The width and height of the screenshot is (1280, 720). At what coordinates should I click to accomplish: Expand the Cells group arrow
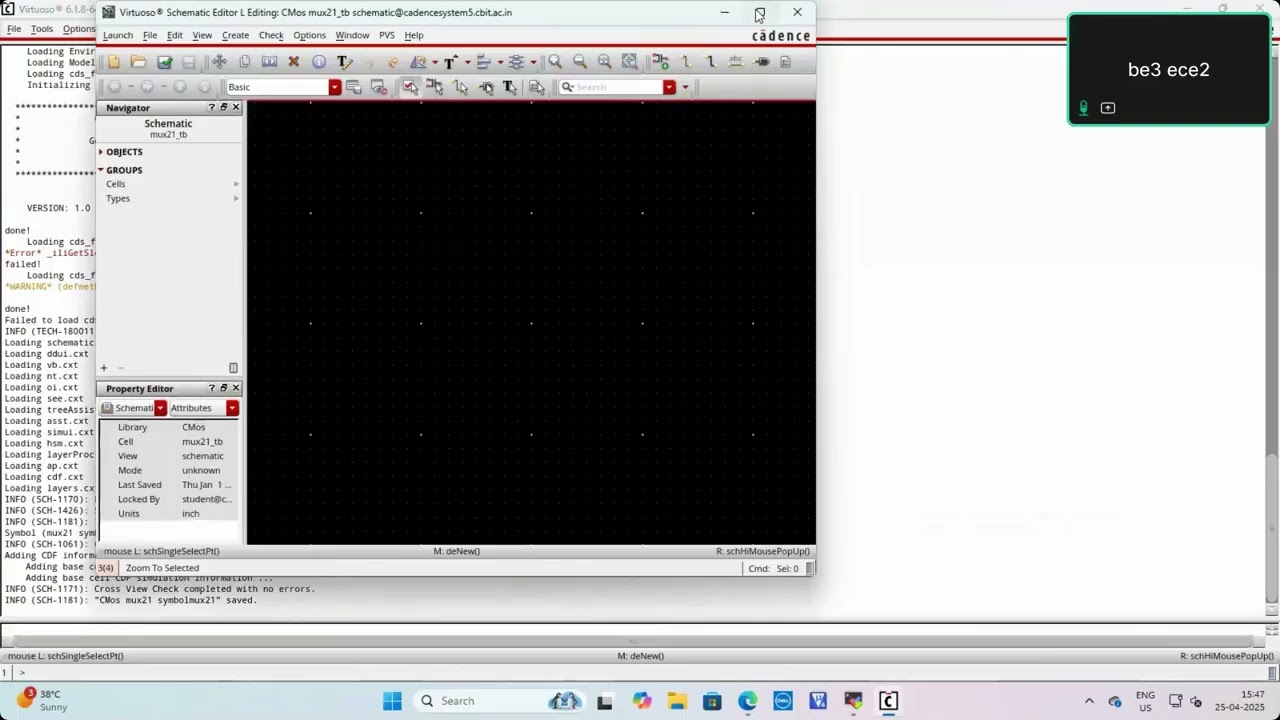[x=236, y=184]
